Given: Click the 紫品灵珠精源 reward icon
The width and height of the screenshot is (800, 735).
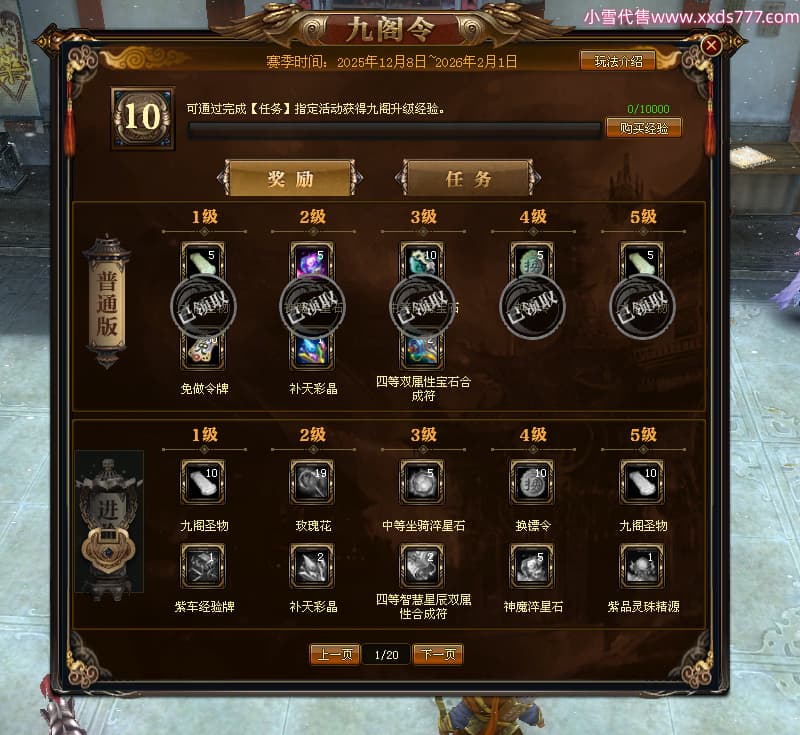Looking at the screenshot, I should tap(642, 566).
